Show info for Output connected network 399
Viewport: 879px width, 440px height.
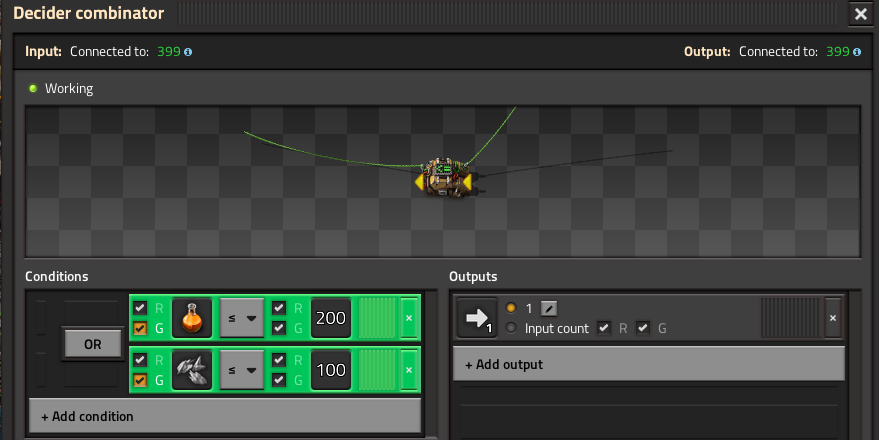coord(857,52)
